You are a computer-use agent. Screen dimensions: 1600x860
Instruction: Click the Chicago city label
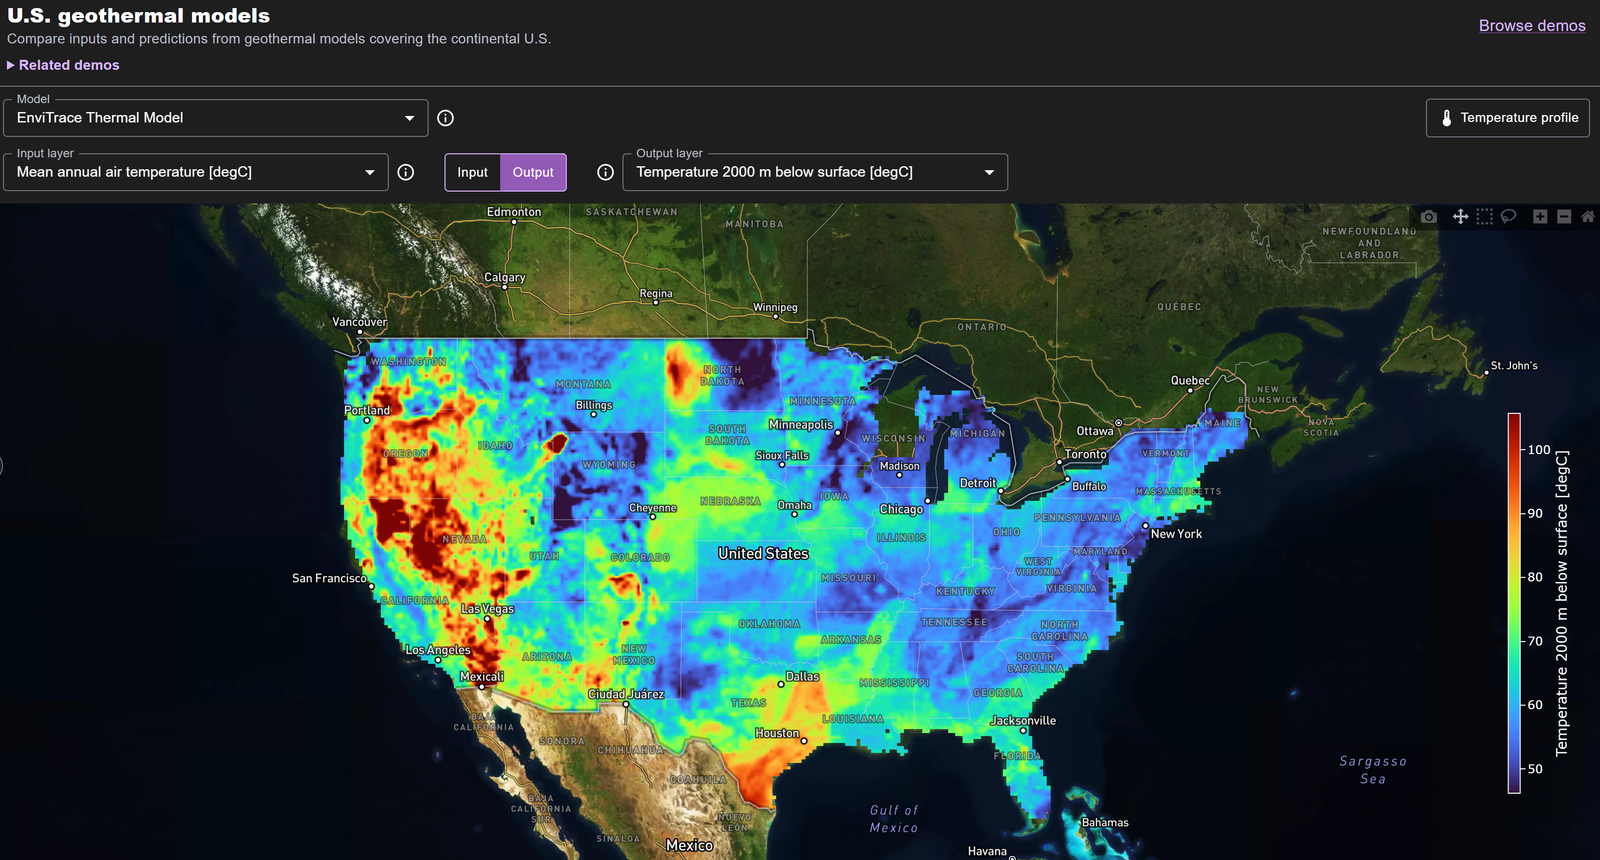coord(901,509)
